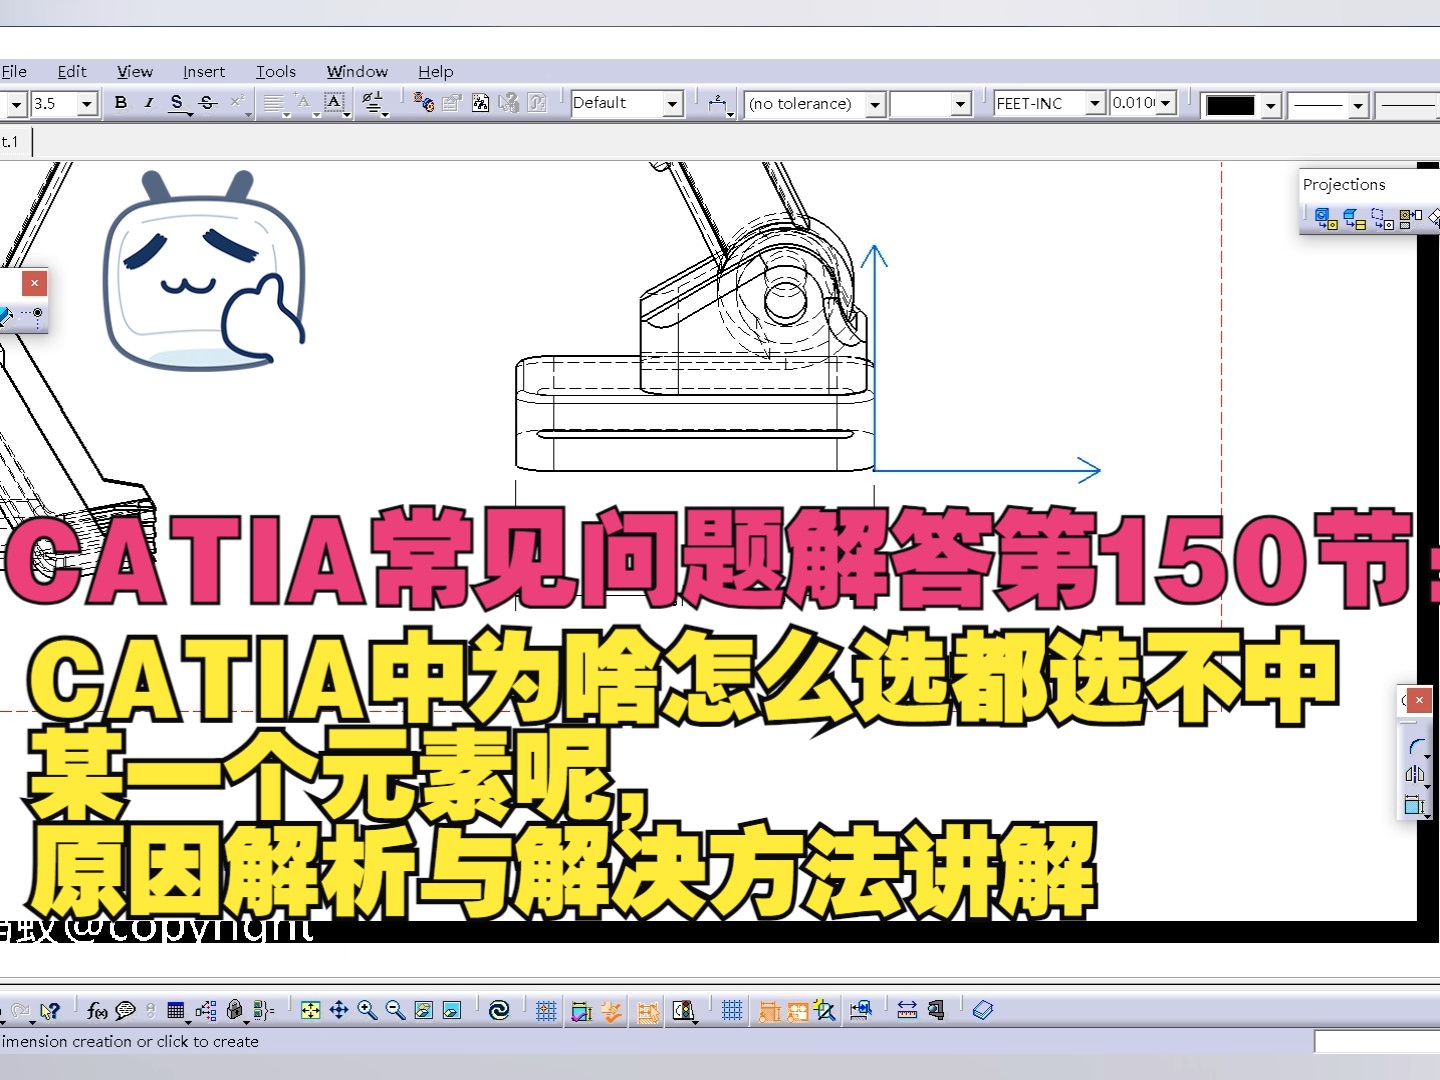
Task: Click the blue eraser-shaped icon
Action: [x=983, y=1010]
